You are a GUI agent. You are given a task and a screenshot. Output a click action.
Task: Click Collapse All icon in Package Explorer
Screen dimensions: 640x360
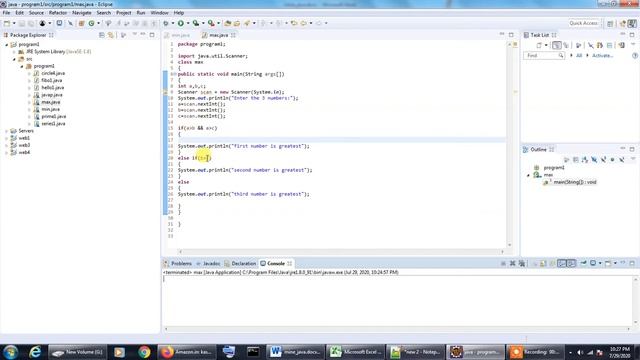tap(102, 36)
